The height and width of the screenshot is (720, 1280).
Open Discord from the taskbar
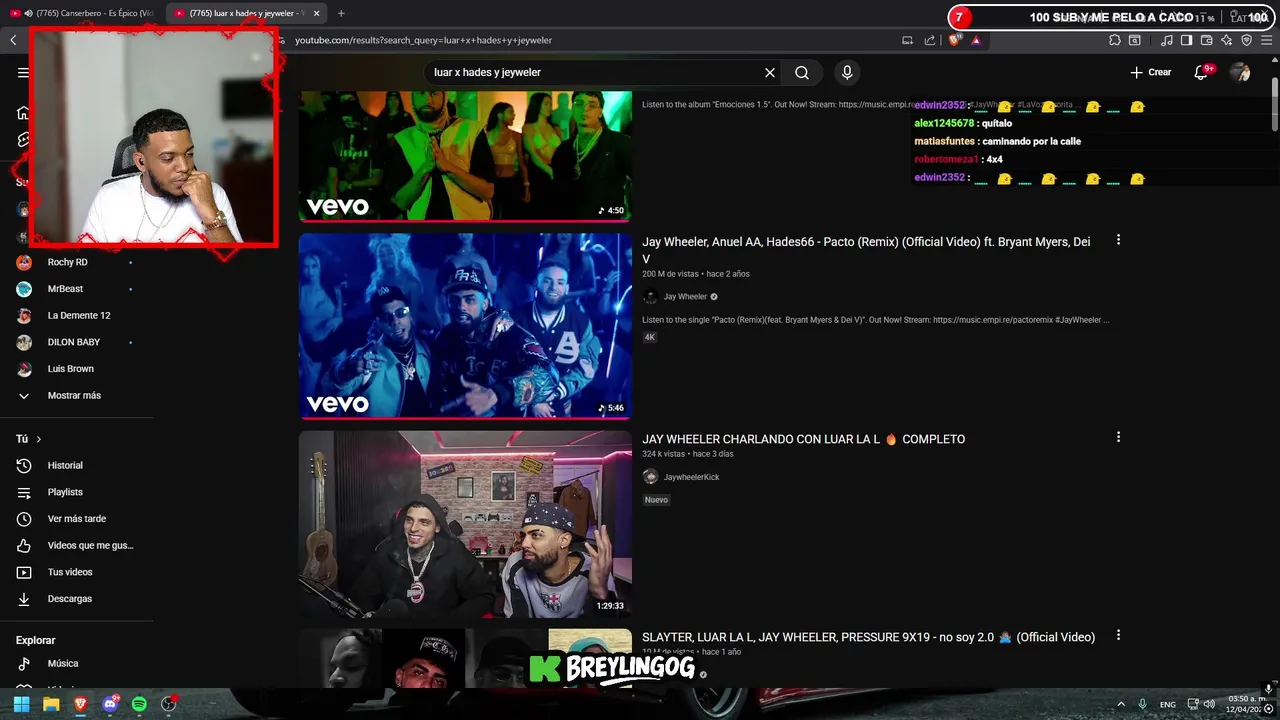tap(110, 704)
